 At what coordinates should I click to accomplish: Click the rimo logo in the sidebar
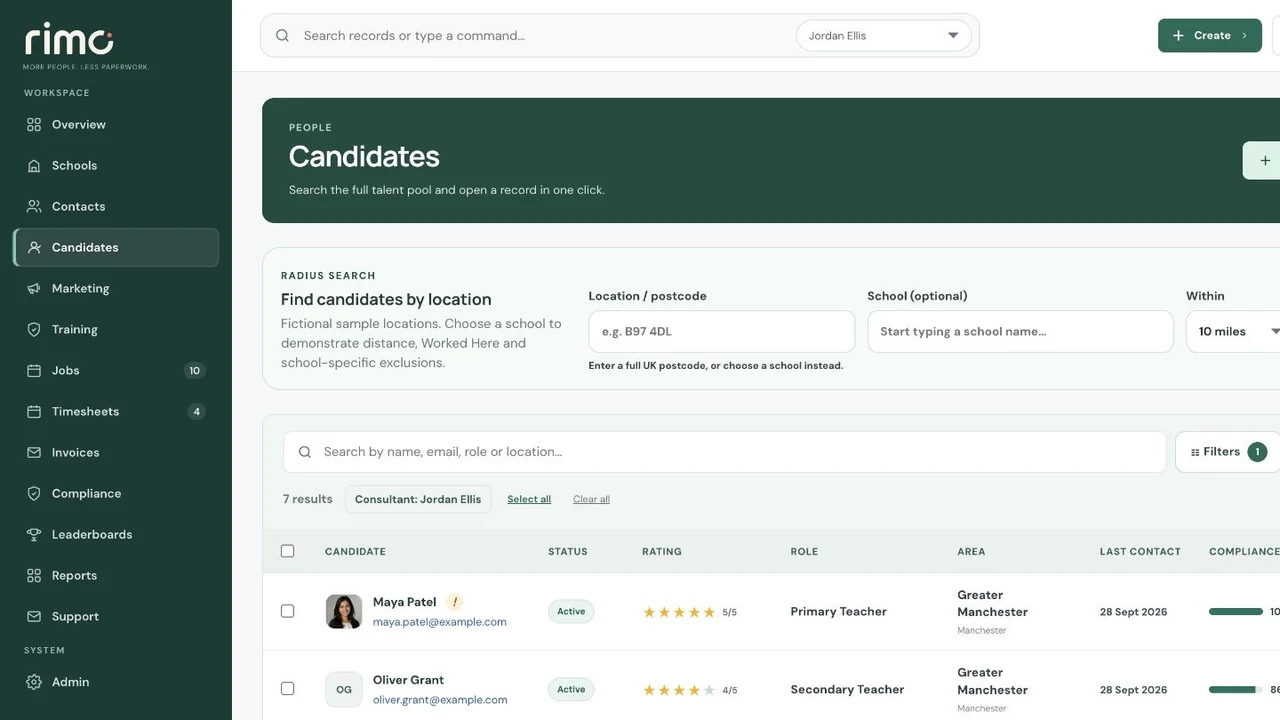[x=70, y=41]
